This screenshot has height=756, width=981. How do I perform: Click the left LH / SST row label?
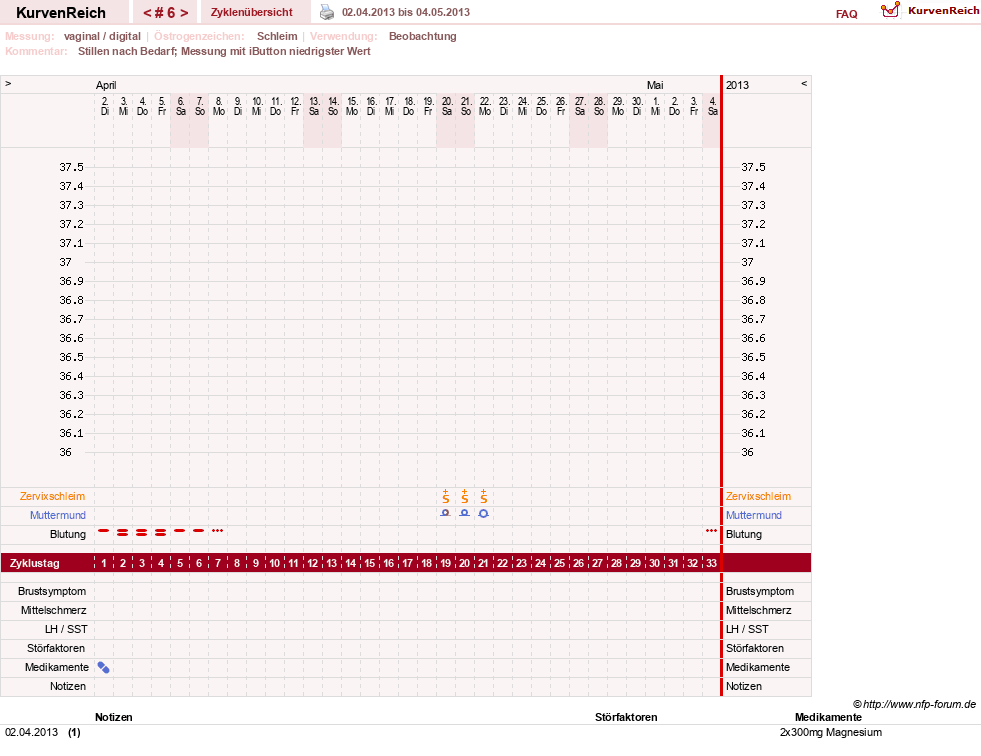(66, 630)
